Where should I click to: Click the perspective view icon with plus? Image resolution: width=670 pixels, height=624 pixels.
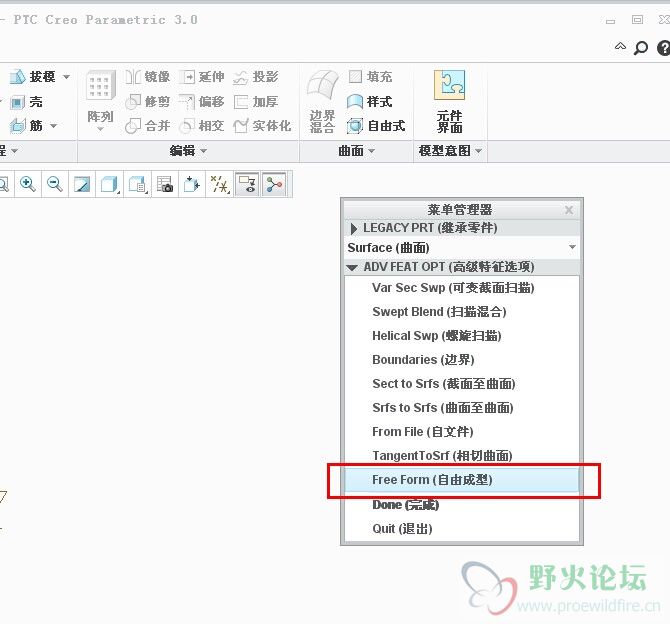click(x=192, y=184)
